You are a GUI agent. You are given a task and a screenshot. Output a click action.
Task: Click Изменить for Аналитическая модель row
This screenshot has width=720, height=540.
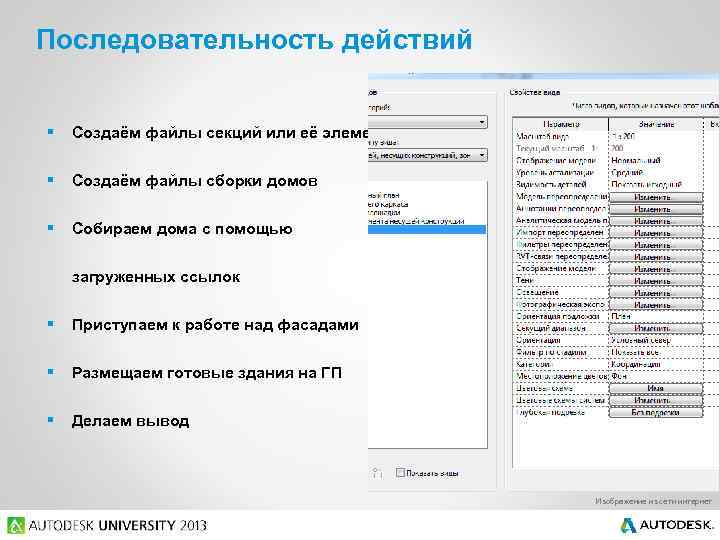click(656, 221)
